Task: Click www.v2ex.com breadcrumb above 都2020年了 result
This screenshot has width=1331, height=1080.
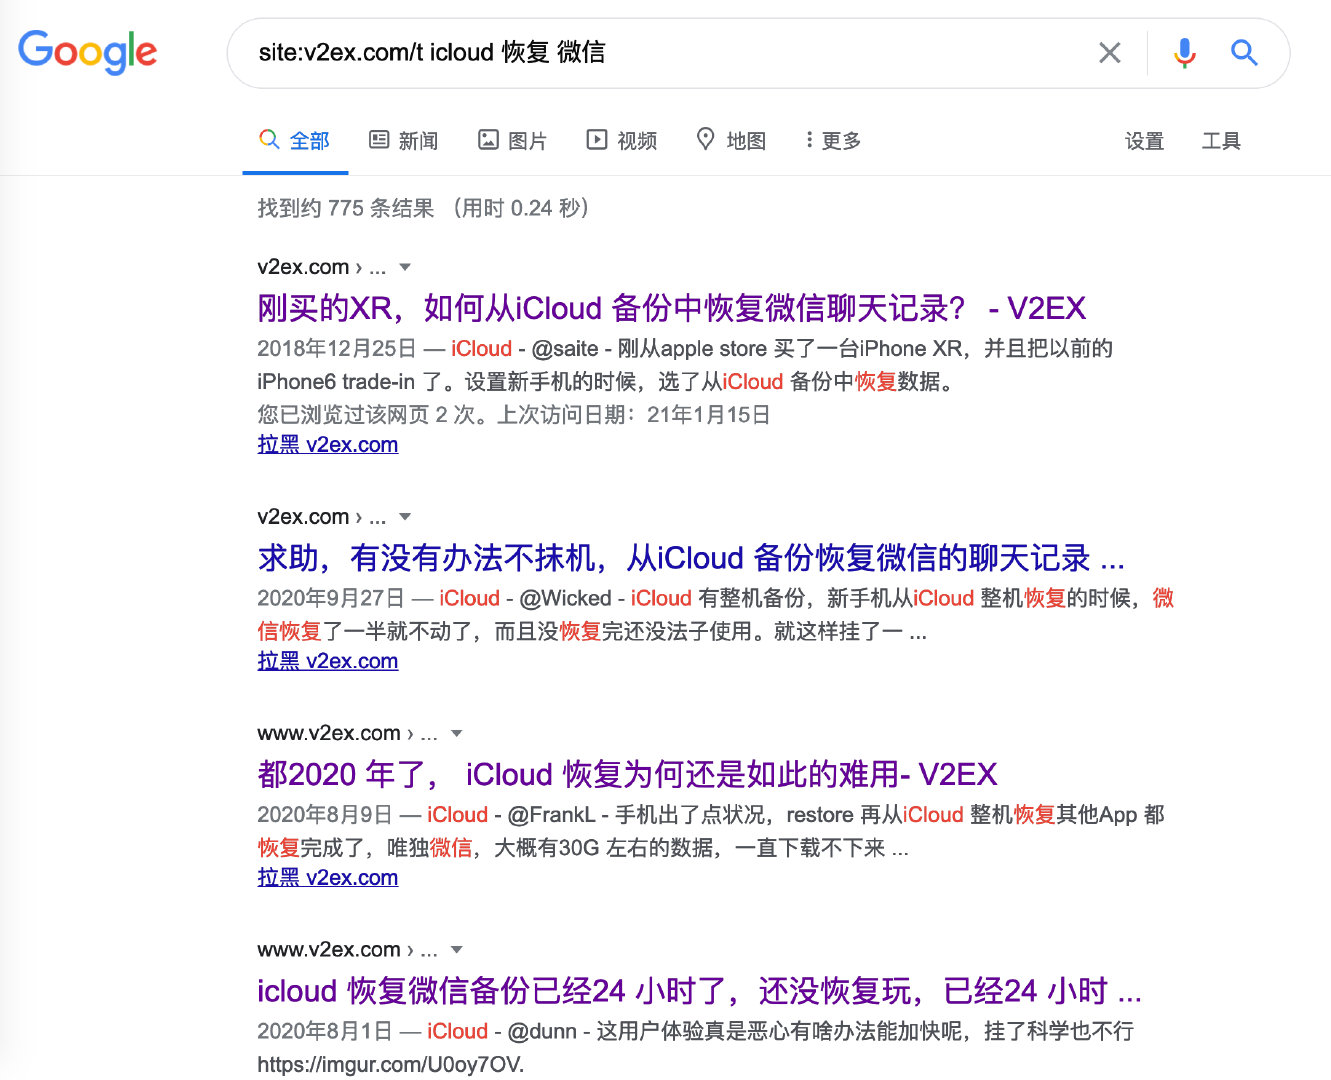Action: pyautogui.click(x=347, y=733)
